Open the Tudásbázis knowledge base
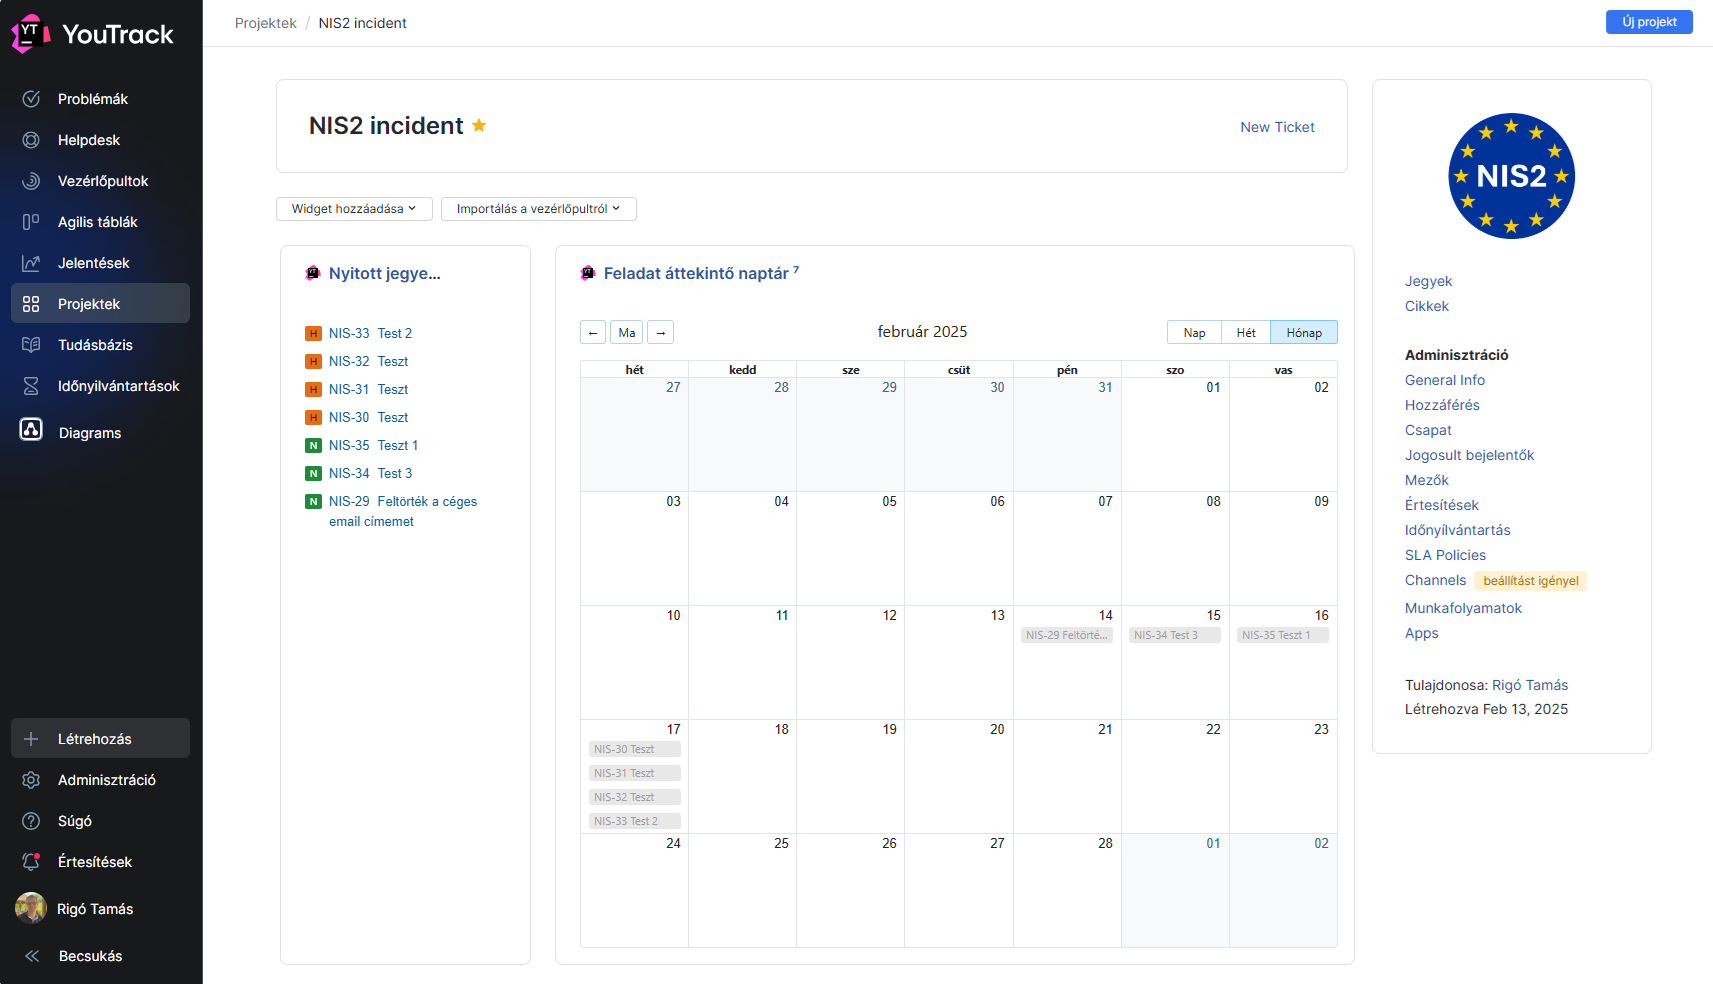 (95, 345)
